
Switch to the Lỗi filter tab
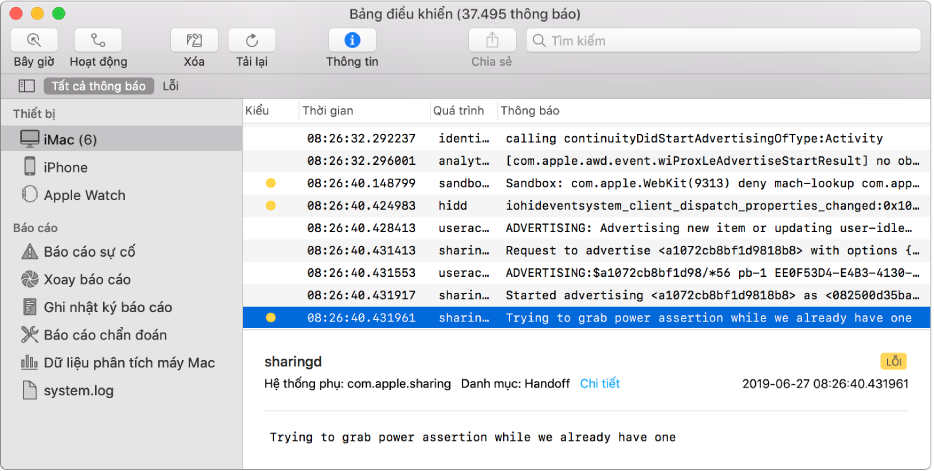(x=171, y=86)
